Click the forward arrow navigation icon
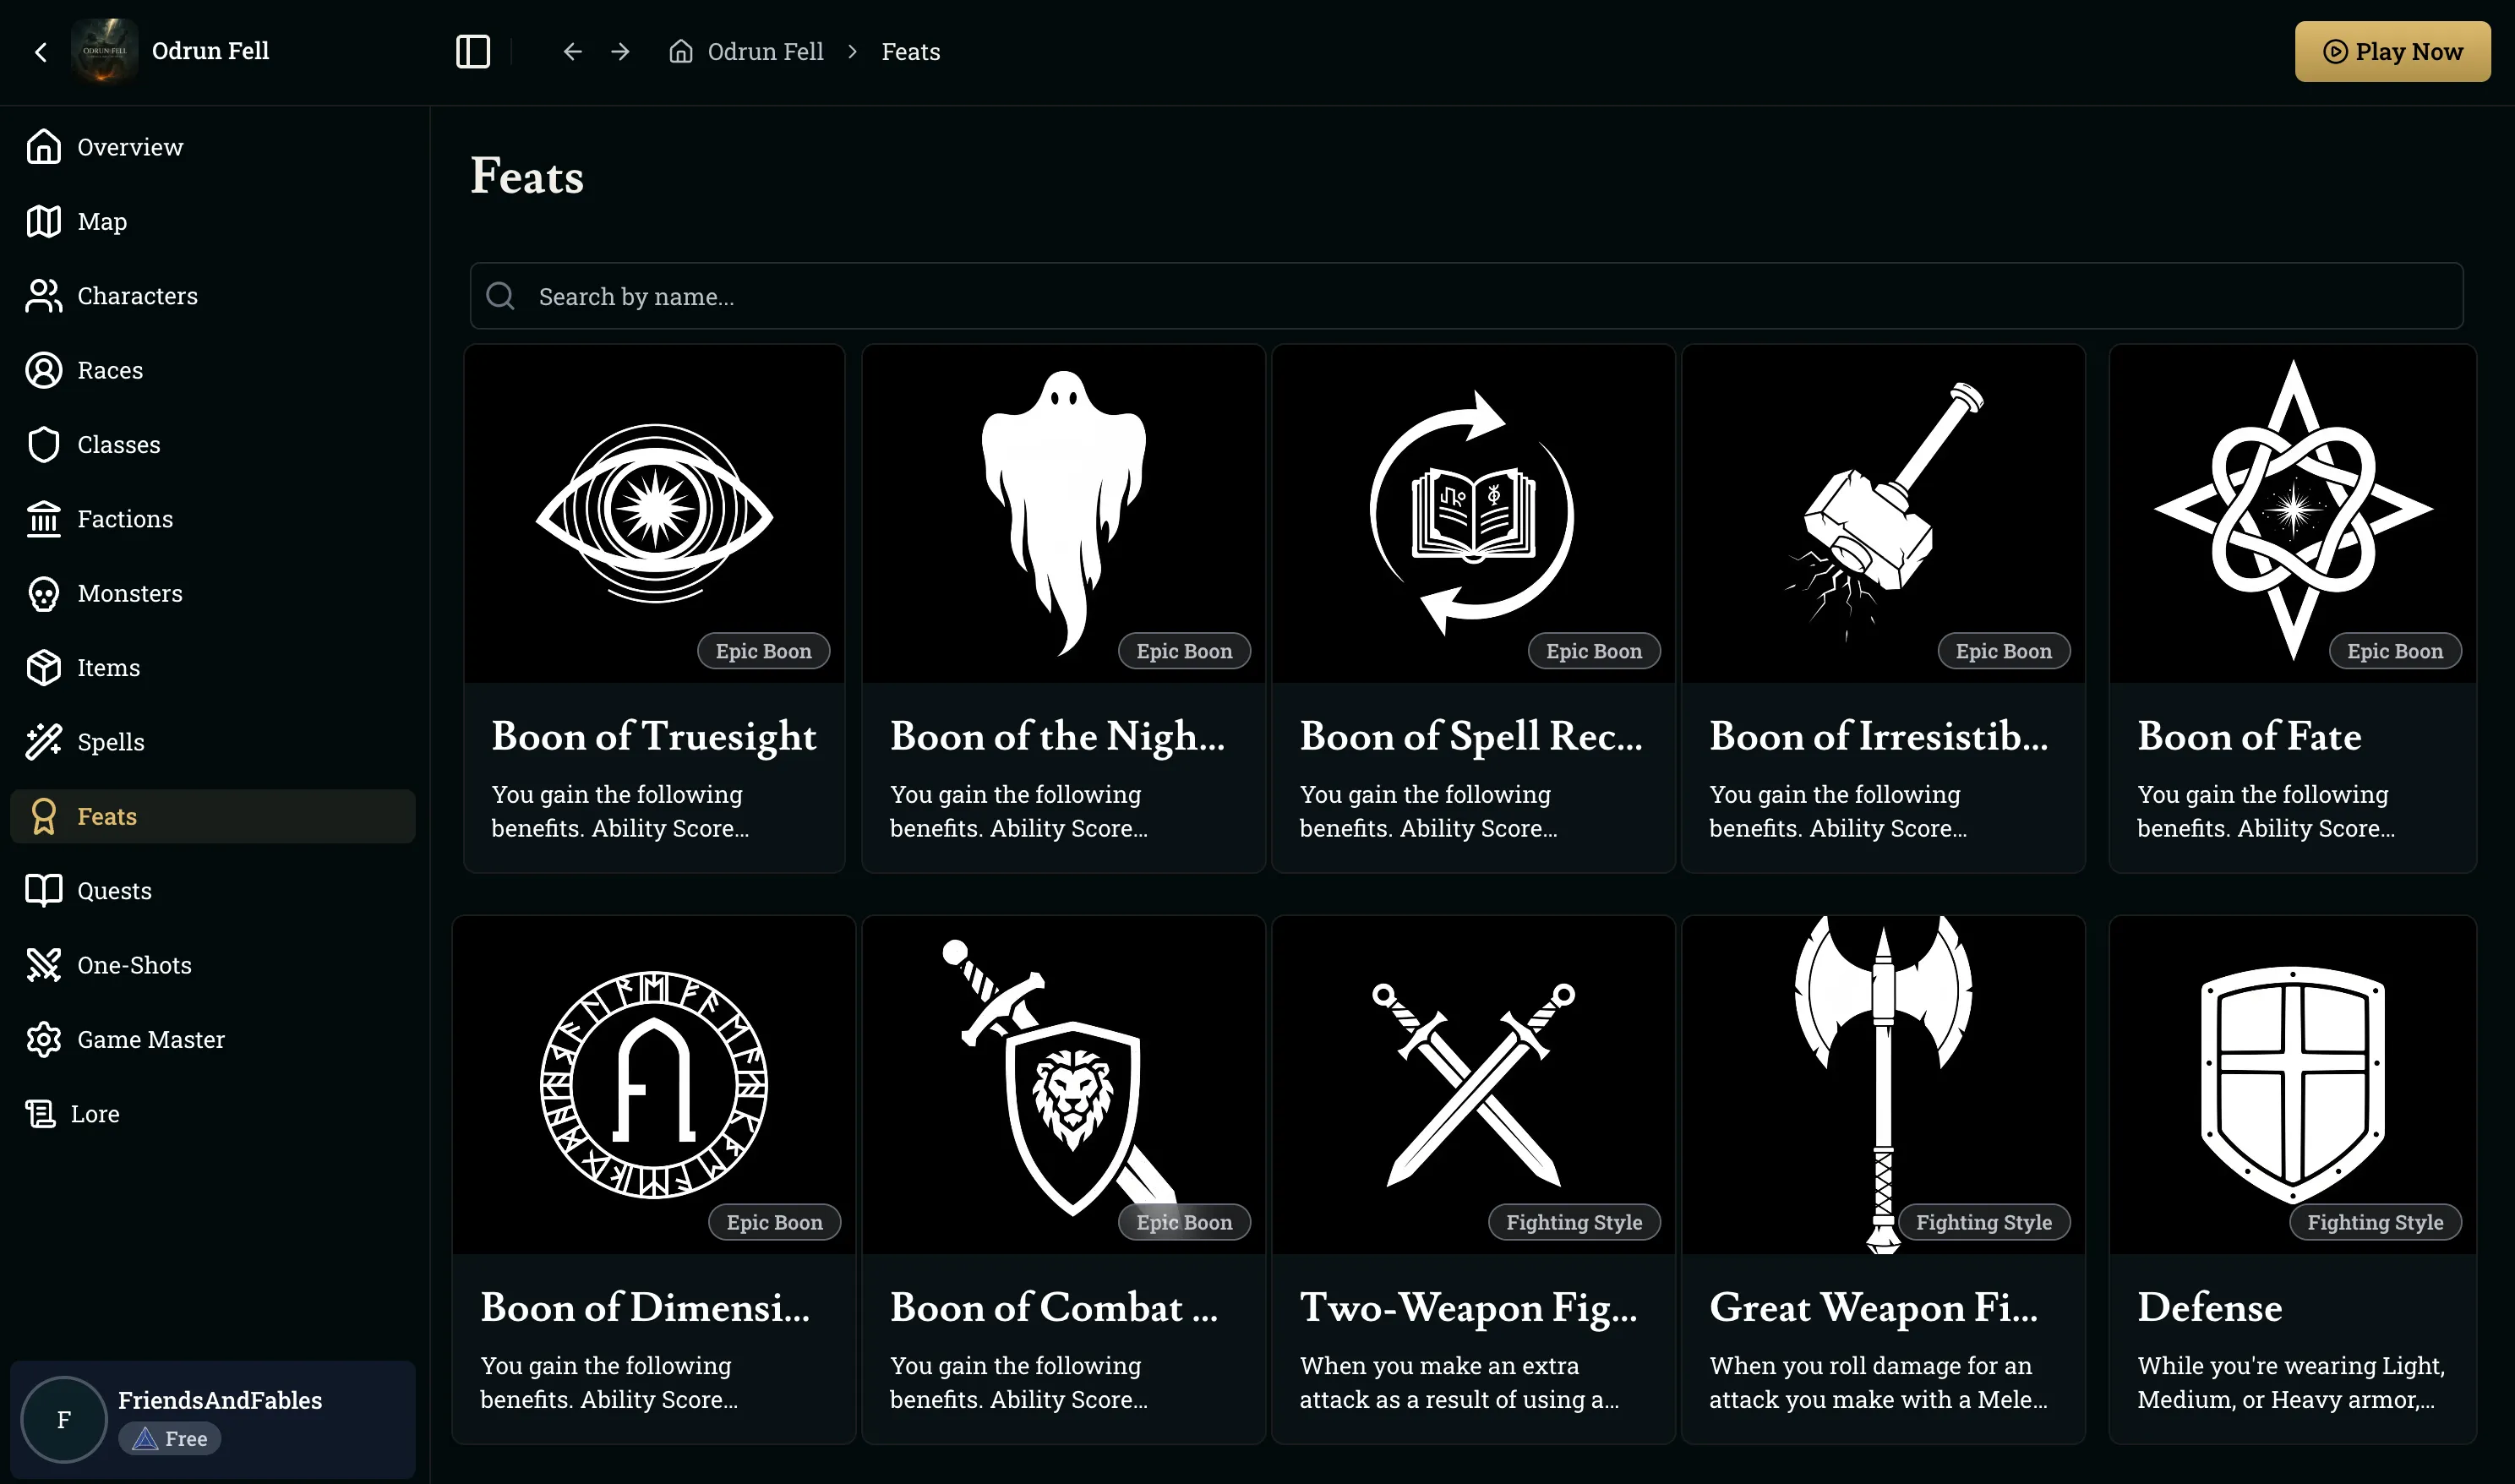2515x1484 pixels. pyautogui.click(x=620, y=51)
